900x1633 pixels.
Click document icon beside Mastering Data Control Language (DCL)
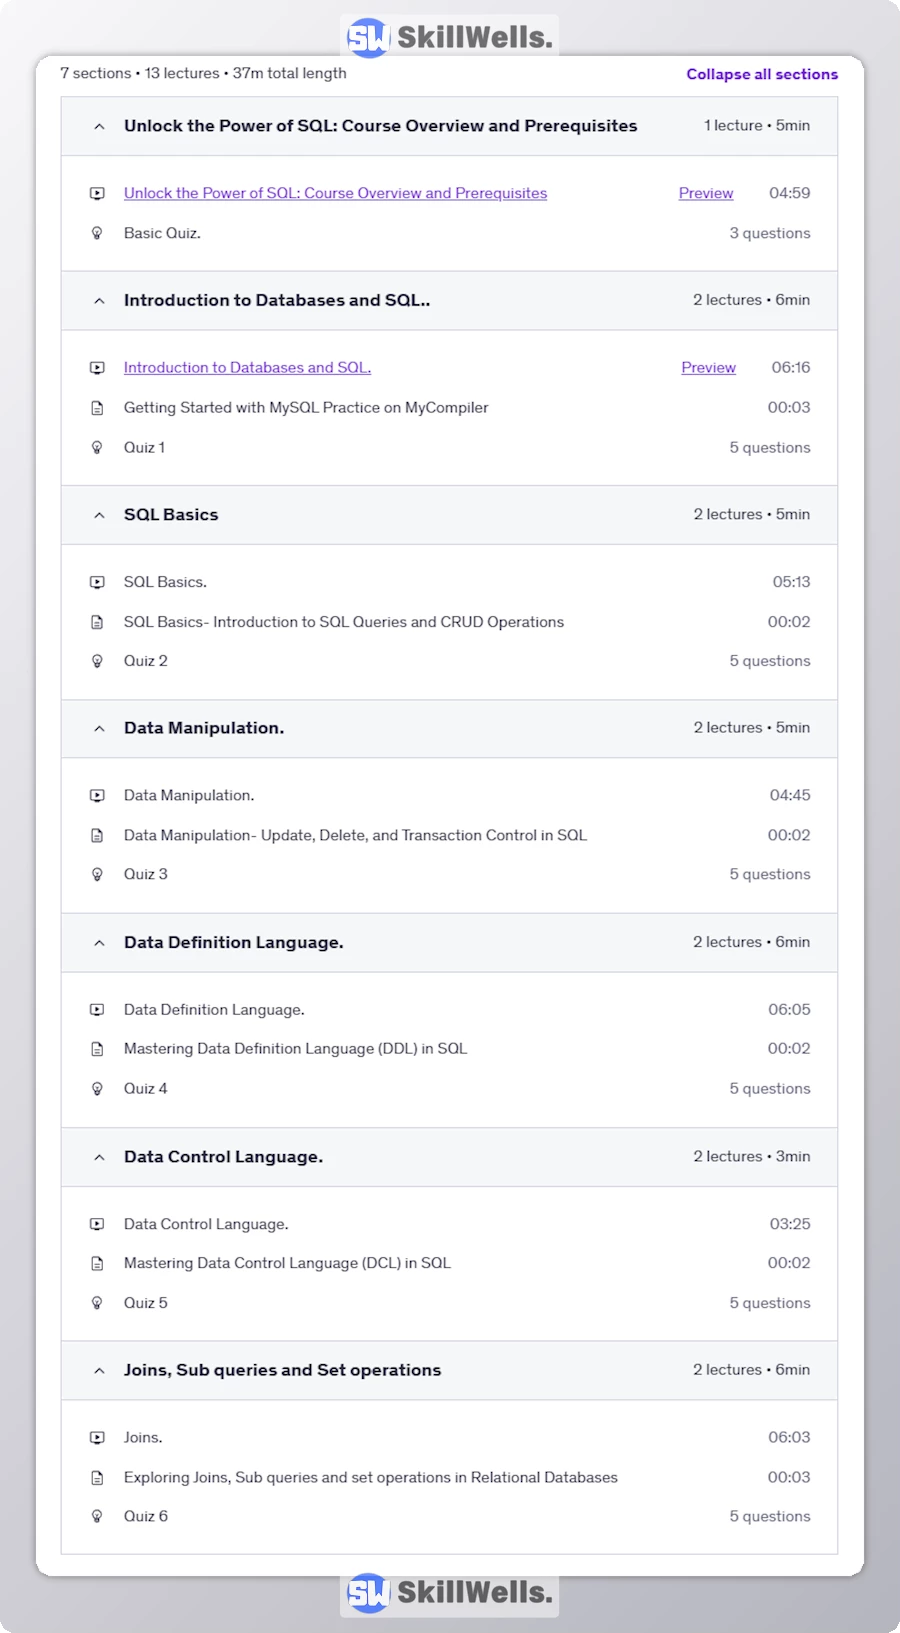coord(97,1263)
